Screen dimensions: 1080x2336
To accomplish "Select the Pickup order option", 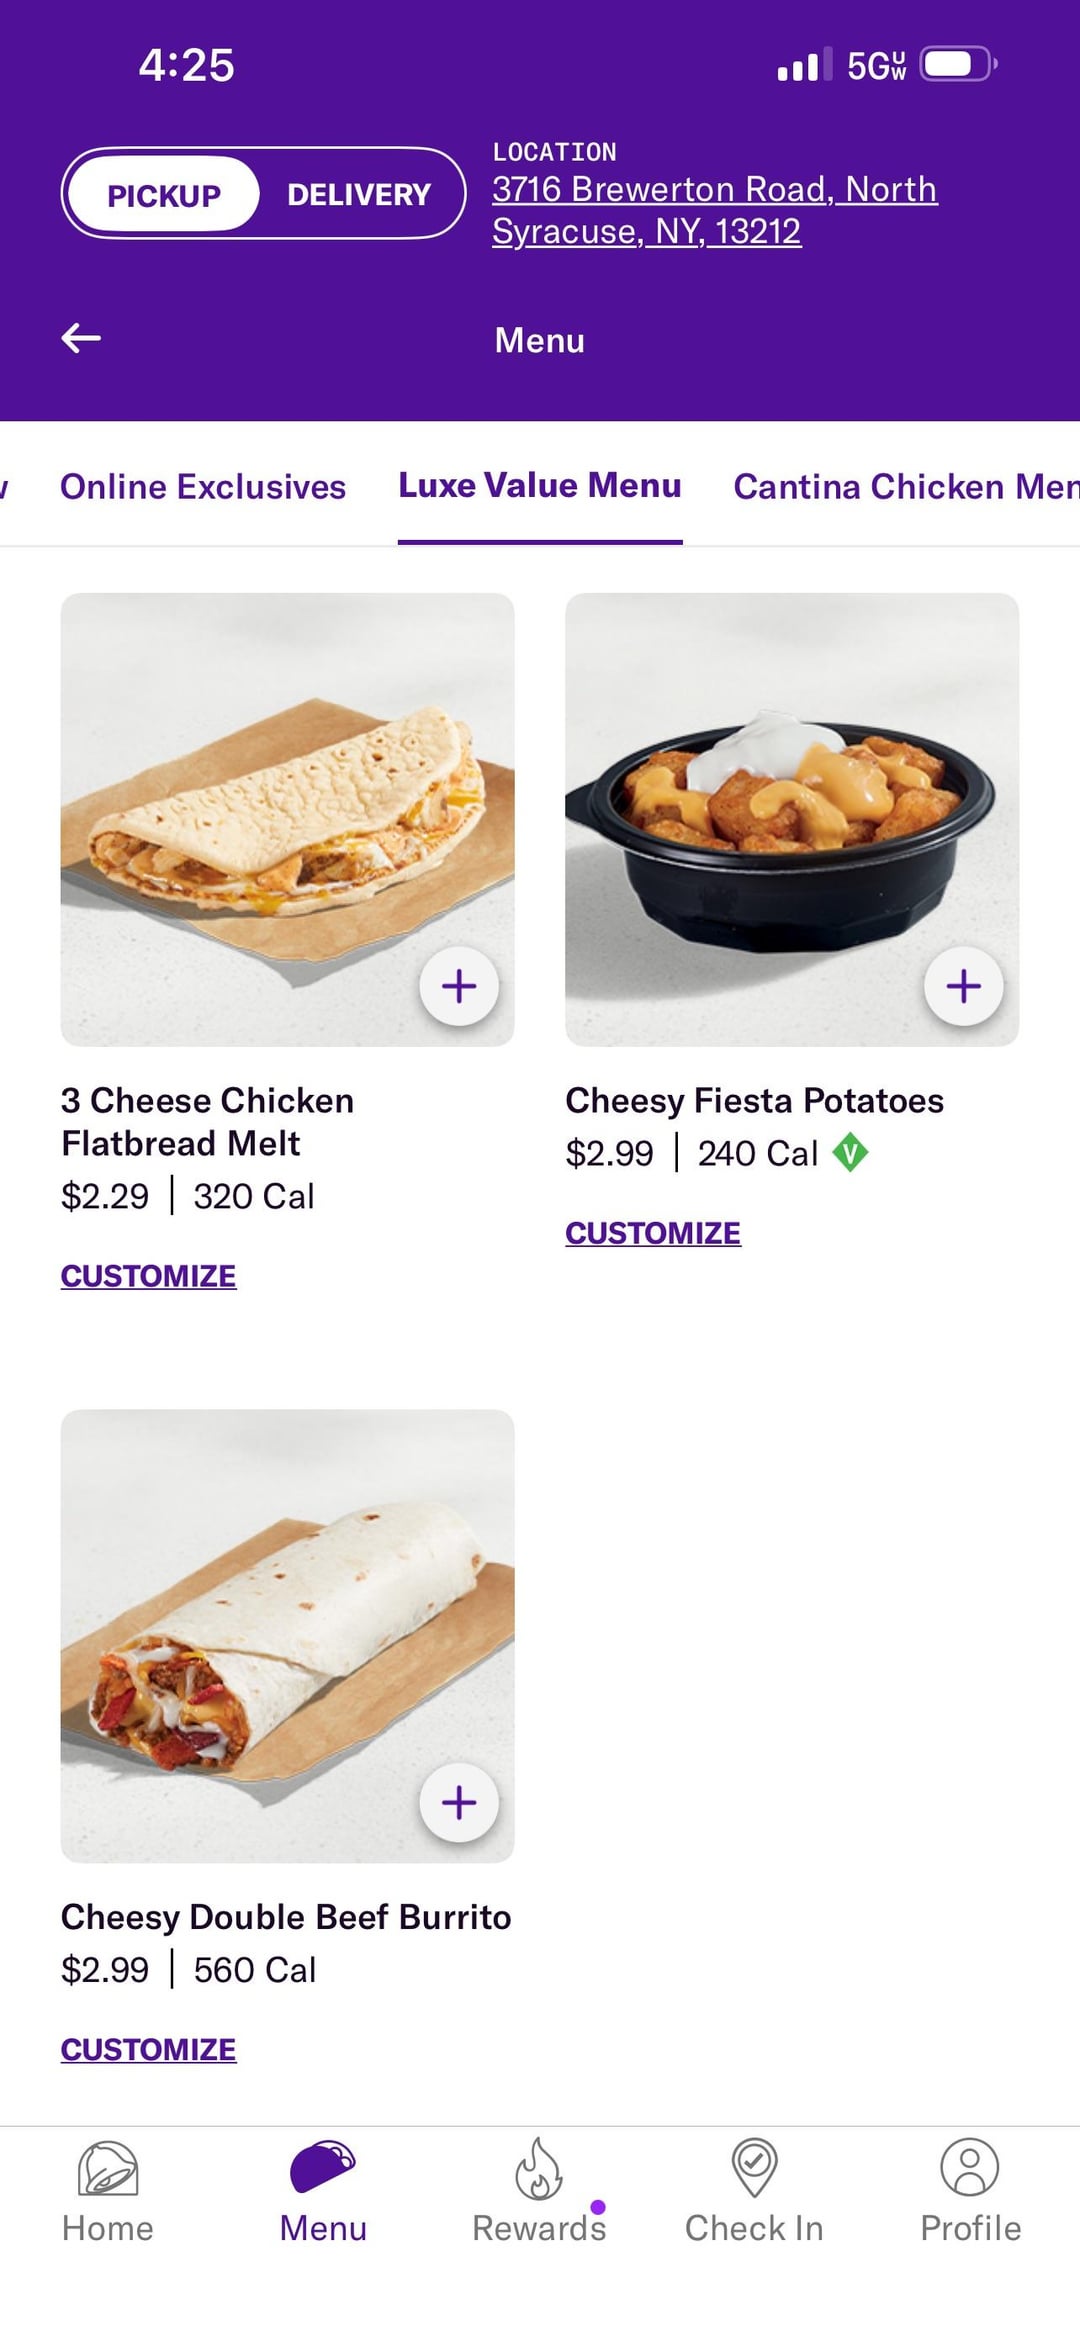I will [x=164, y=195].
